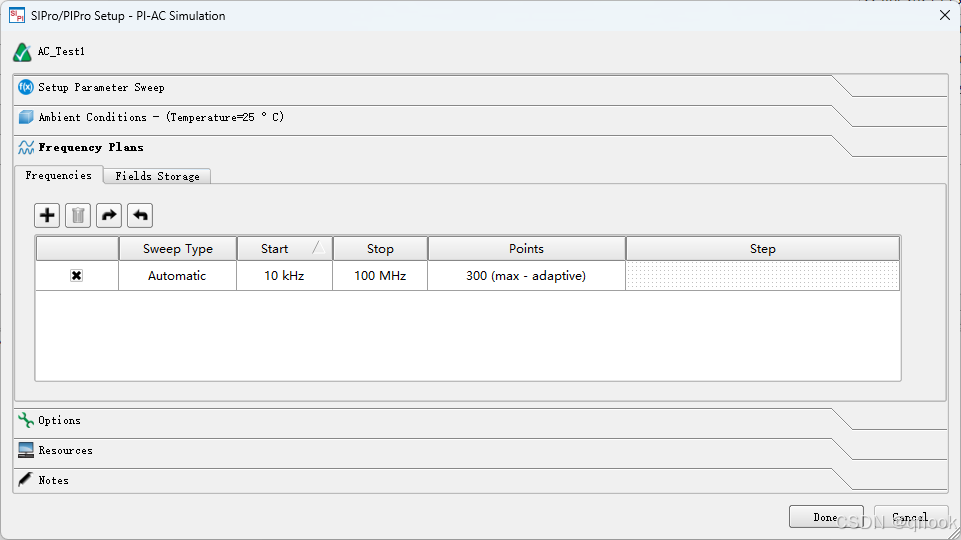Switch to the Fields Storage tab
961x540 pixels.
tap(158, 176)
